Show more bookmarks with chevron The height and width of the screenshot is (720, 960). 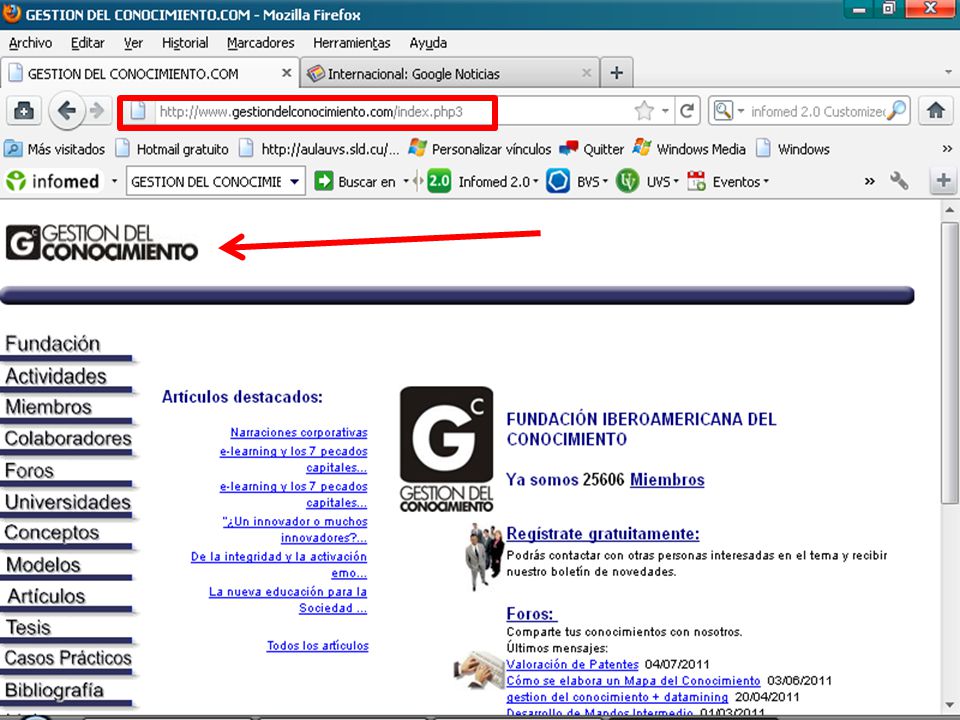[x=947, y=149]
